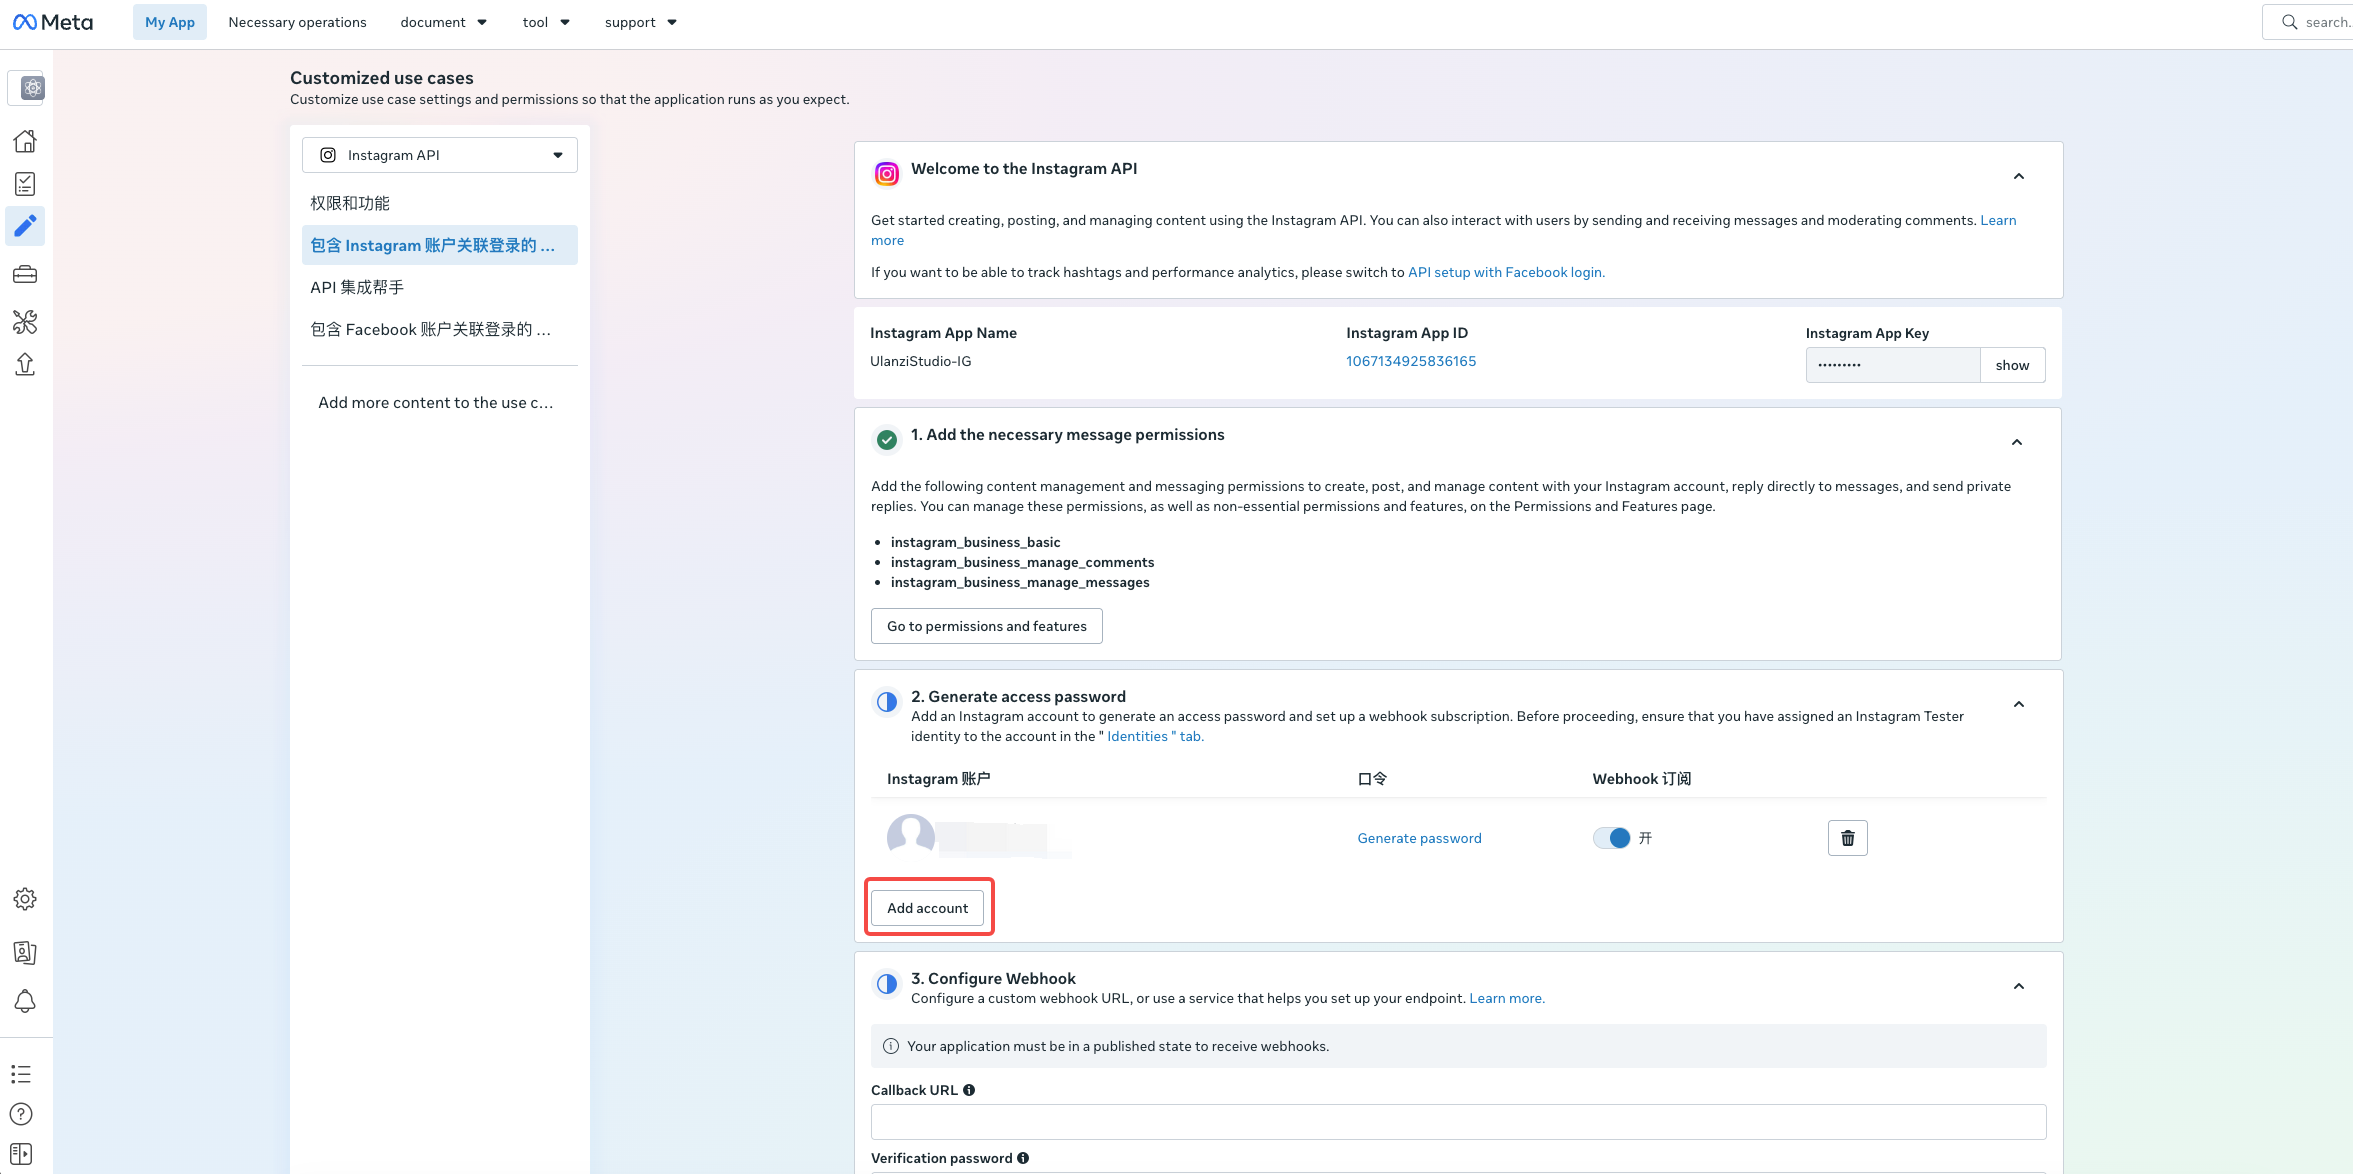Image resolution: width=2353 pixels, height=1174 pixels.
Task: Click the Learn more link in welcome text
Action: (x=1998, y=220)
